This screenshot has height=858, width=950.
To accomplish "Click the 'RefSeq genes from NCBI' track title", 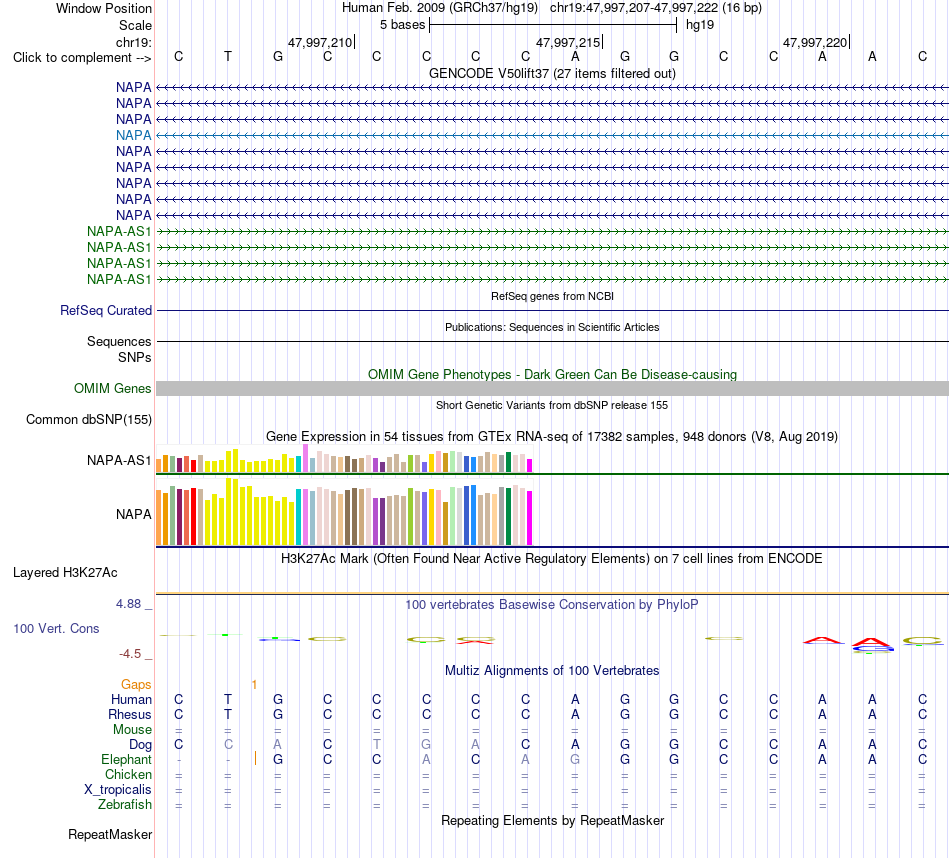I will pos(552,296).
